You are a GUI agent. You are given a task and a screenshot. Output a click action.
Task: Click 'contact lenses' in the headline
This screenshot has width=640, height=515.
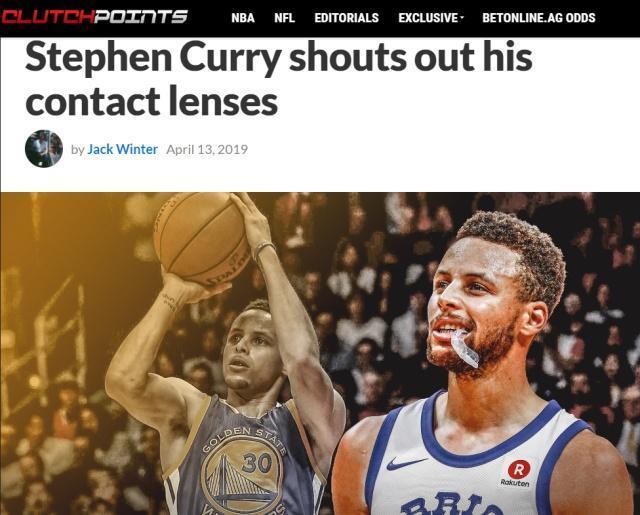(152, 101)
